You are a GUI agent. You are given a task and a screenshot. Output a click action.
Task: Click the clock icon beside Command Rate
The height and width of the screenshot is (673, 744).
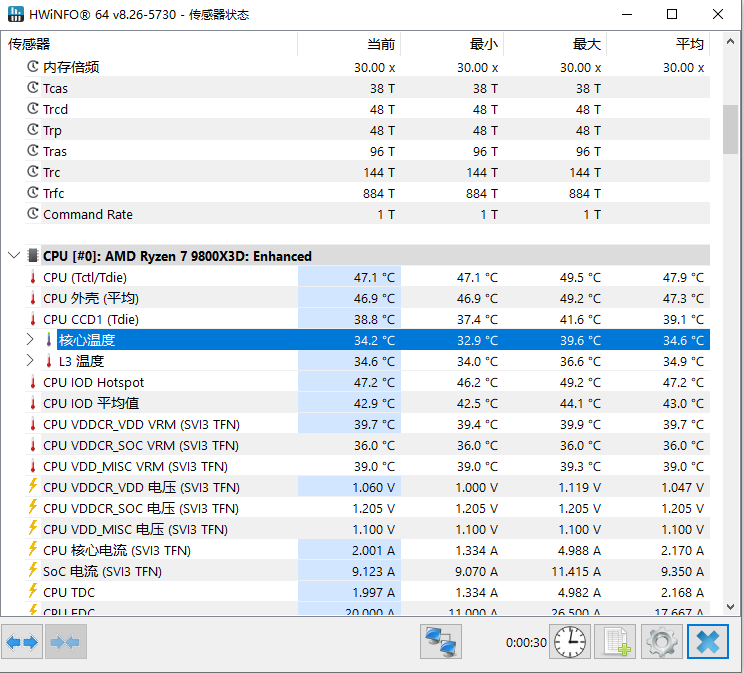tap(33, 214)
